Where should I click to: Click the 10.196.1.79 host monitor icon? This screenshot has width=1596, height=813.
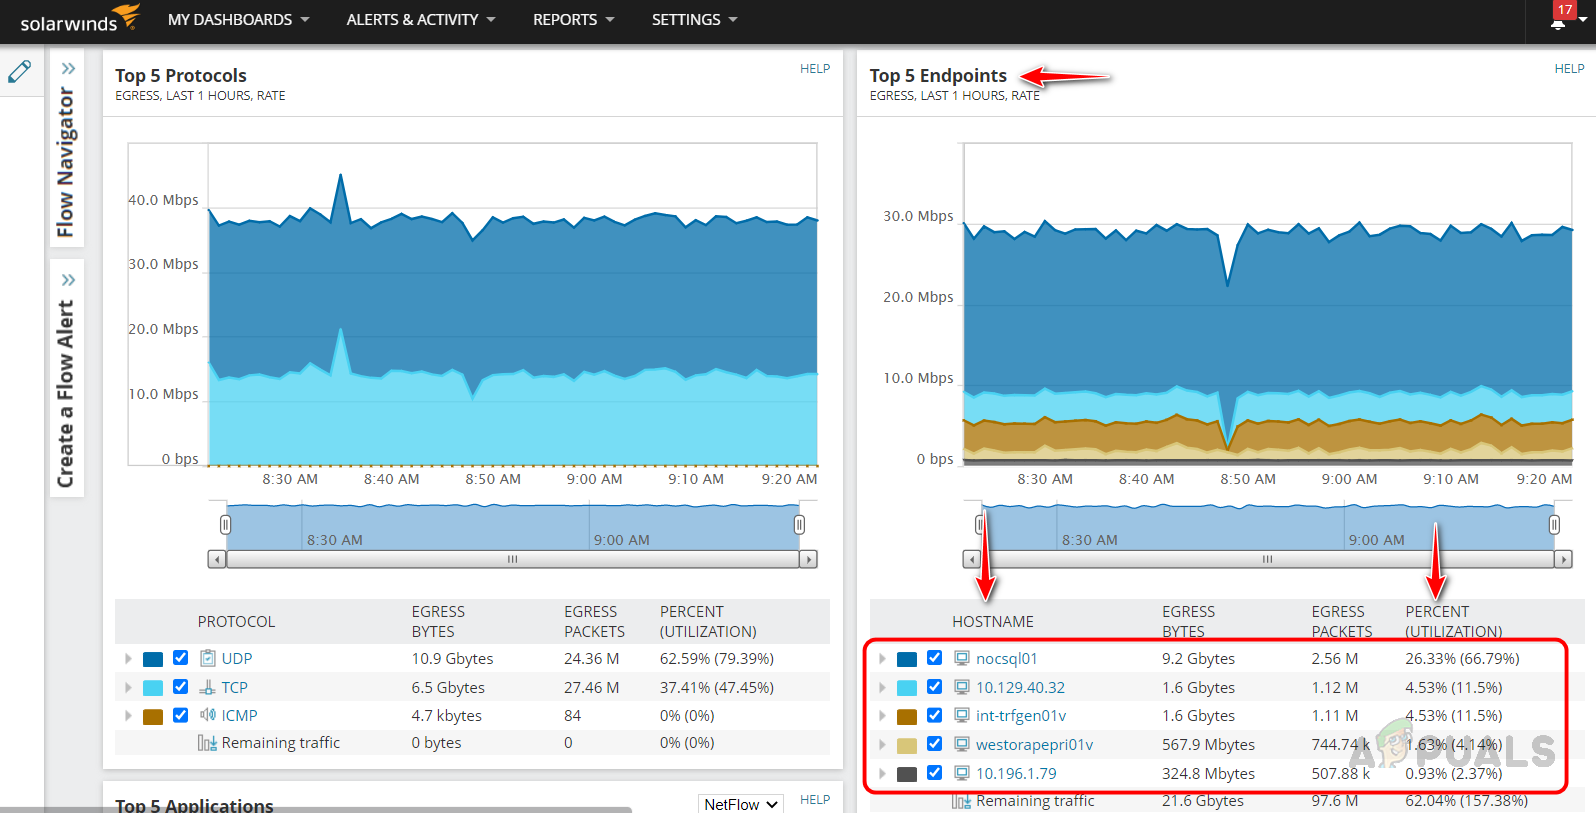pyautogui.click(x=962, y=773)
